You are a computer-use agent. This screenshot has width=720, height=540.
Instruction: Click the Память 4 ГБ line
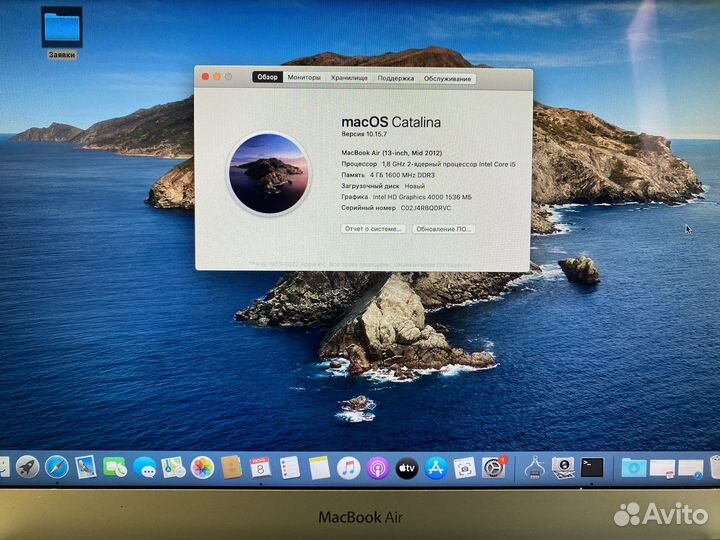[388, 175]
